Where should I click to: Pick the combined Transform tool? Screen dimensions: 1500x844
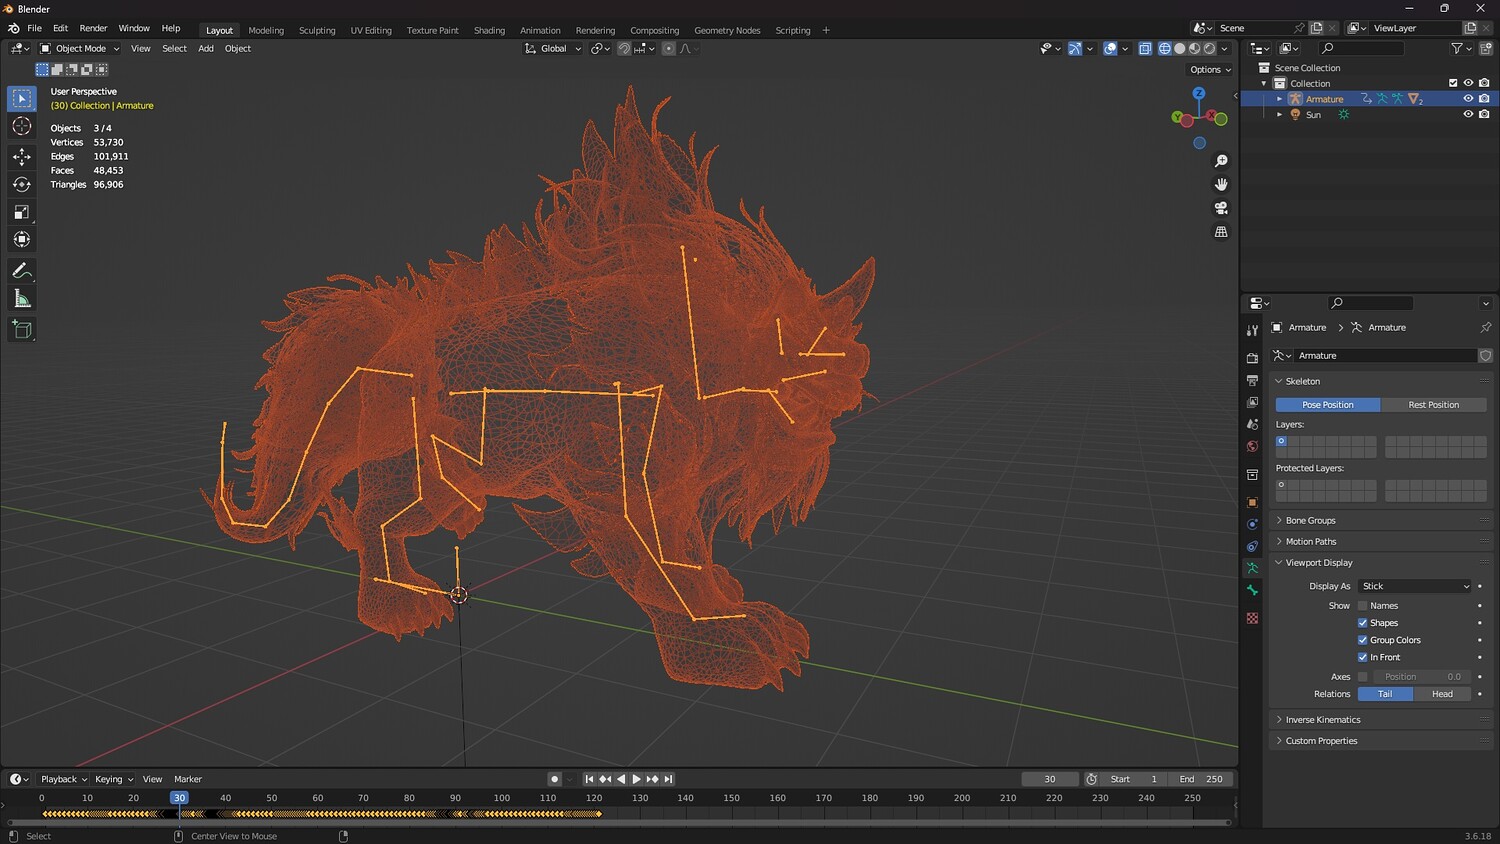pyautogui.click(x=22, y=239)
